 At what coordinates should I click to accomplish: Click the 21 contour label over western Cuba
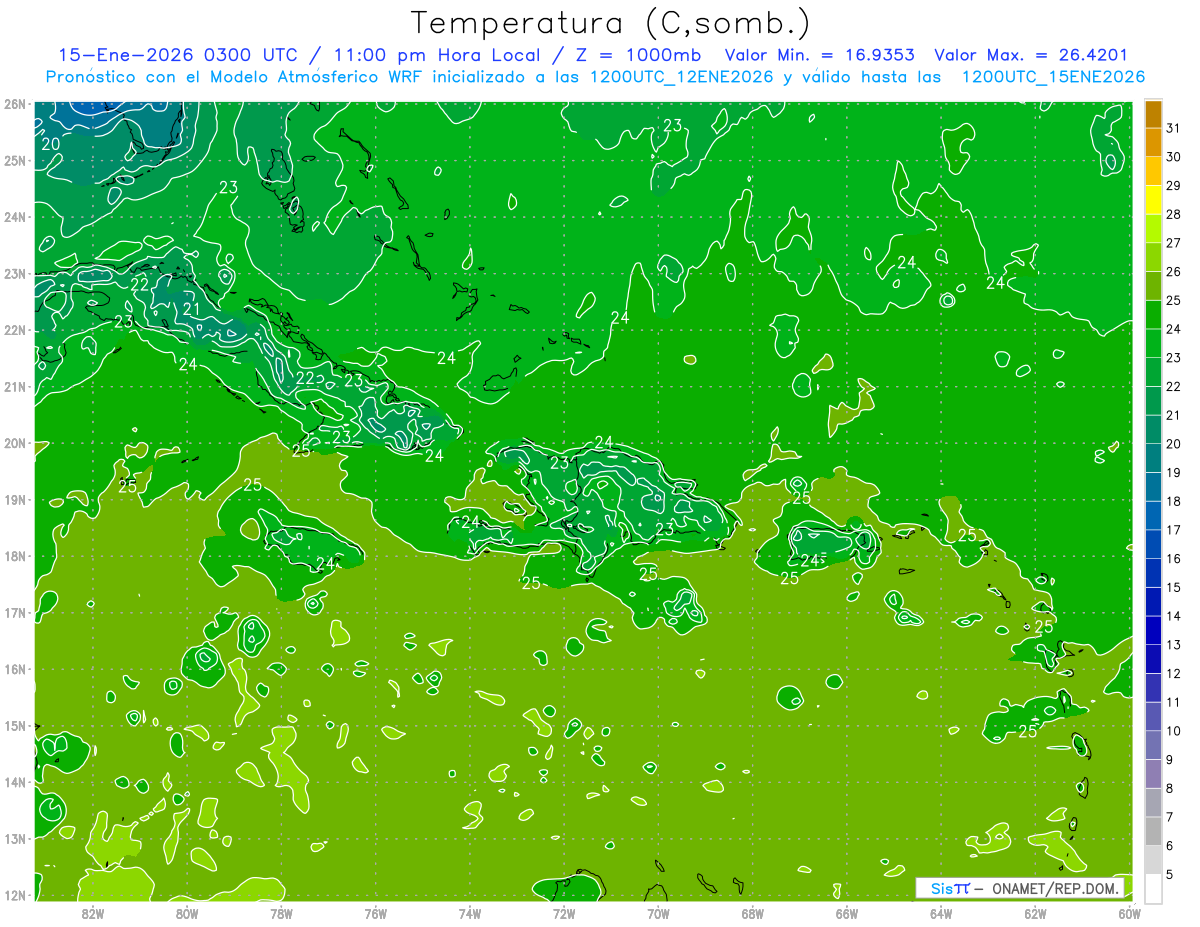pos(190,309)
